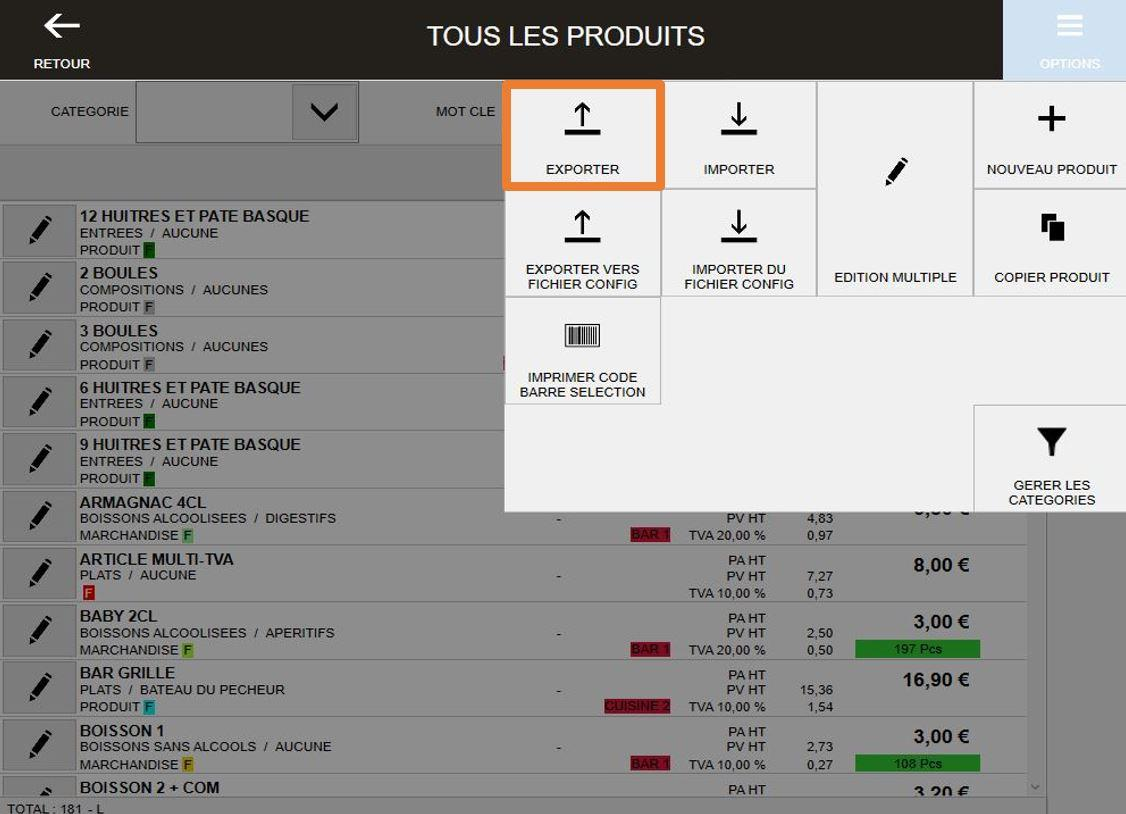Click yellow F flag on BOISSON 1 row
The height and width of the screenshot is (814, 1126).
[187, 764]
